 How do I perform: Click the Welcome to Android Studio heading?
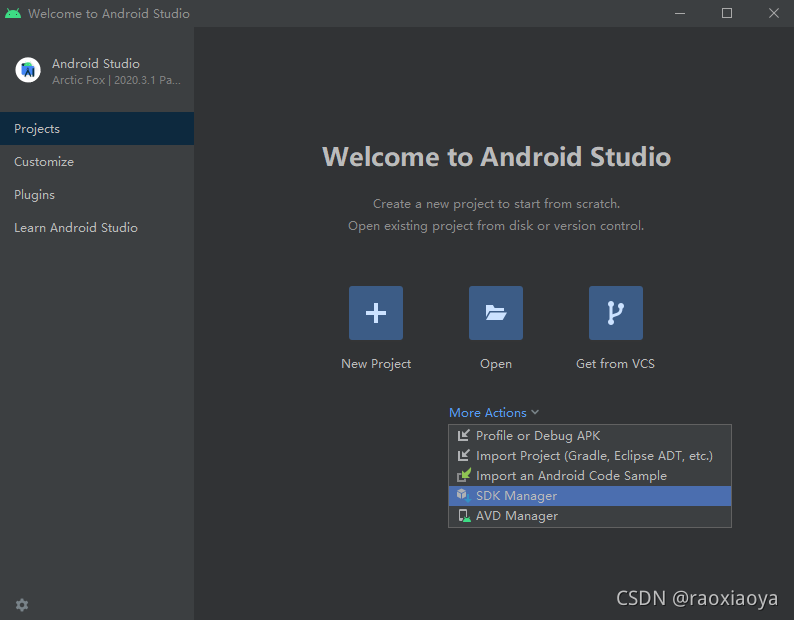(x=497, y=157)
